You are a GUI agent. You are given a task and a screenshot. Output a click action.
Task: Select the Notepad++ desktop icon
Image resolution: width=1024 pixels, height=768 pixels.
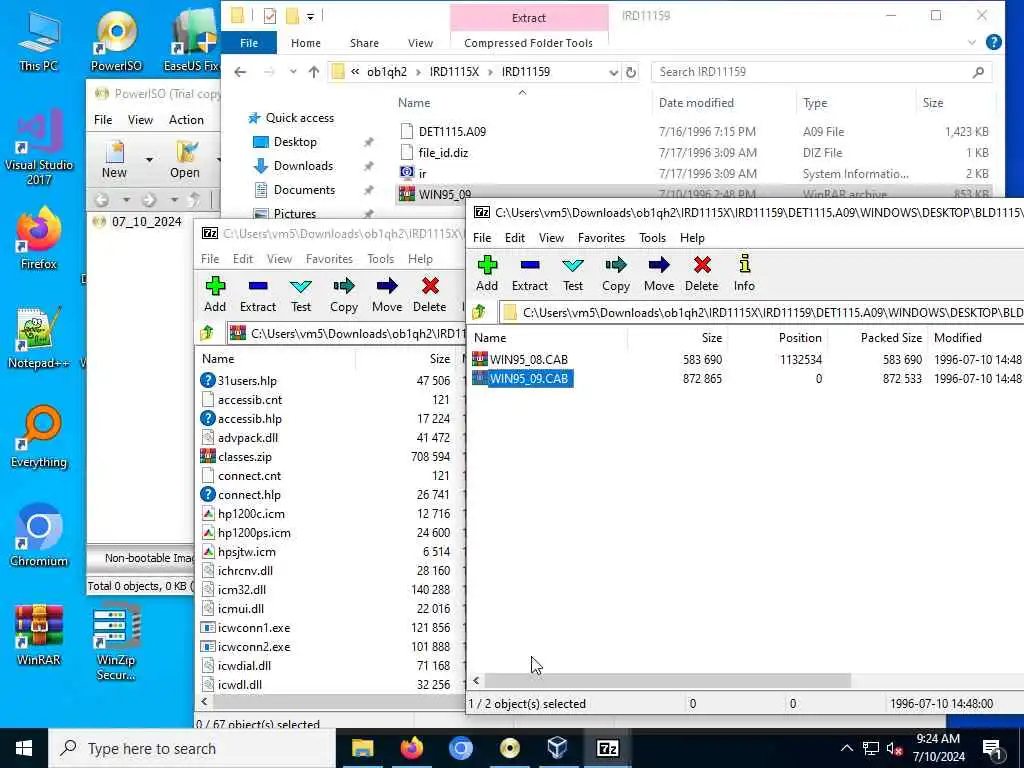click(x=39, y=338)
